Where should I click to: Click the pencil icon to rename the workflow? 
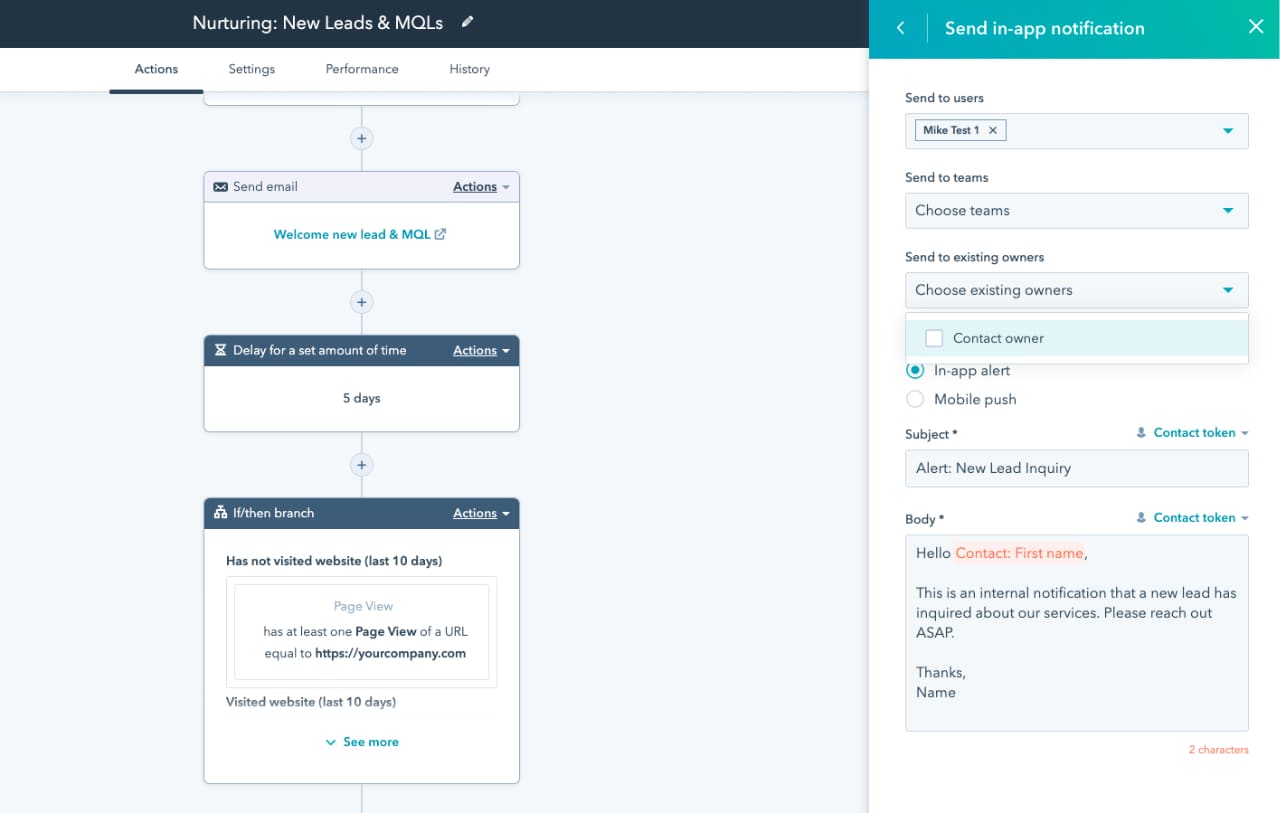[x=467, y=22]
